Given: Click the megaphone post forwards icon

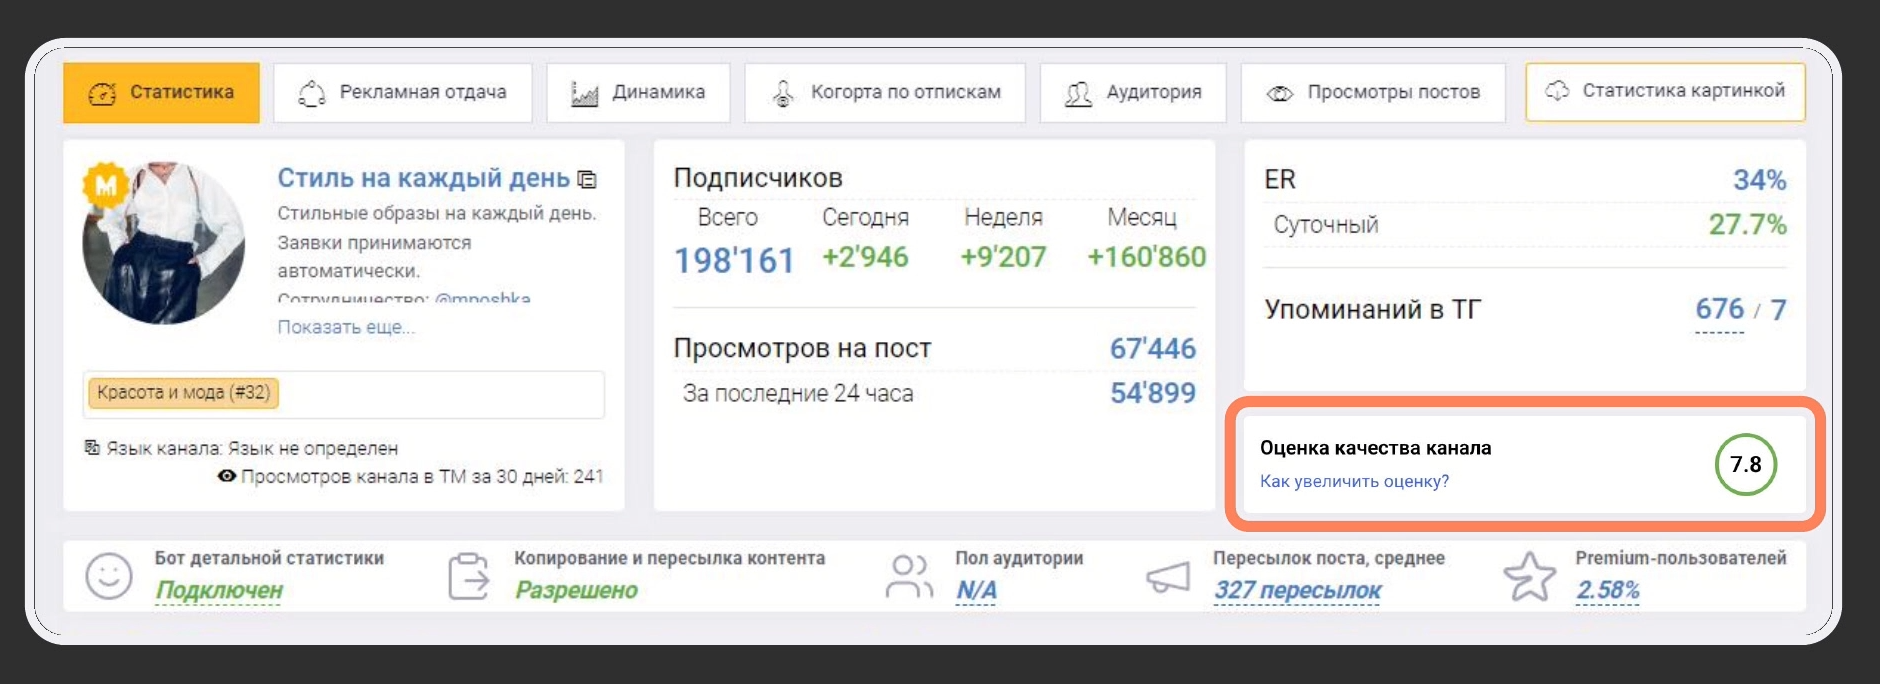Looking at the screenshot, I should coord(1167,577).
